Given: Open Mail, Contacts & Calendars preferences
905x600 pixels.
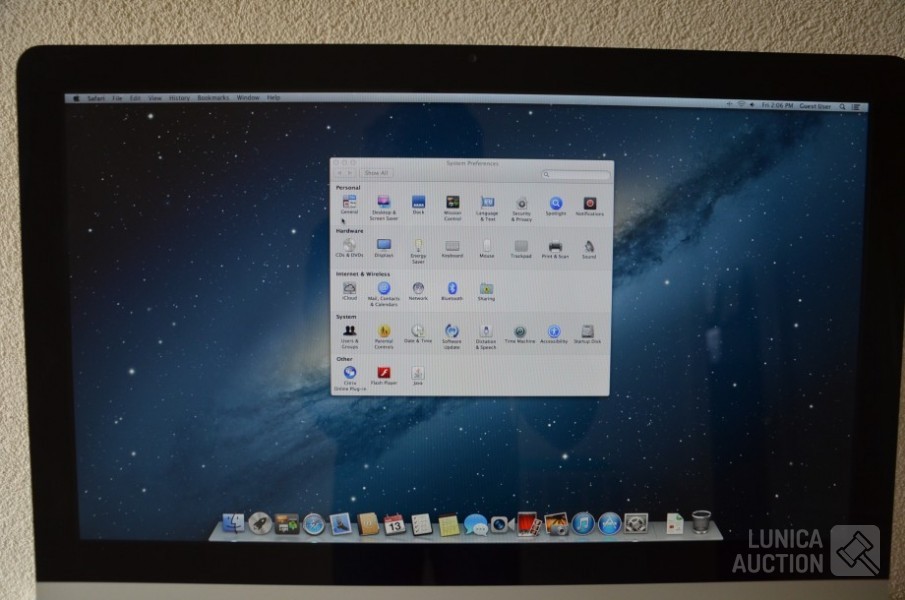Looking at the screenshot, I should (x=384, y=294).
